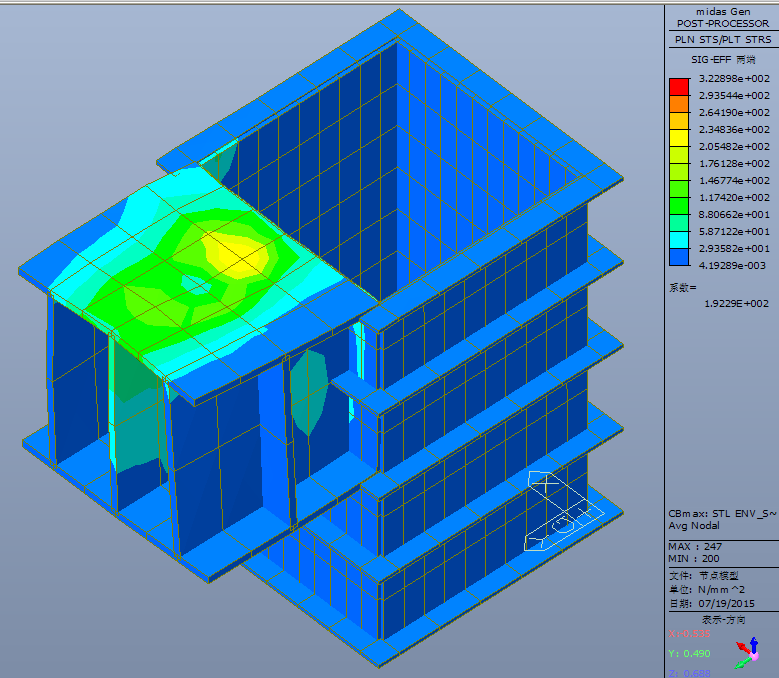Click the Y: 0.490 view direction value
Screen dimensions: 779x678
(688, 653)
